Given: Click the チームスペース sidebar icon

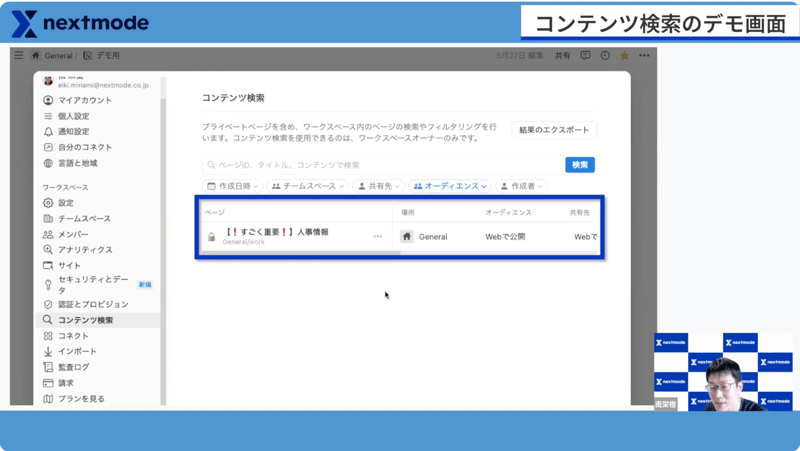Looking at the screenshot, I should pyautogui.click(x=48, y=218).
